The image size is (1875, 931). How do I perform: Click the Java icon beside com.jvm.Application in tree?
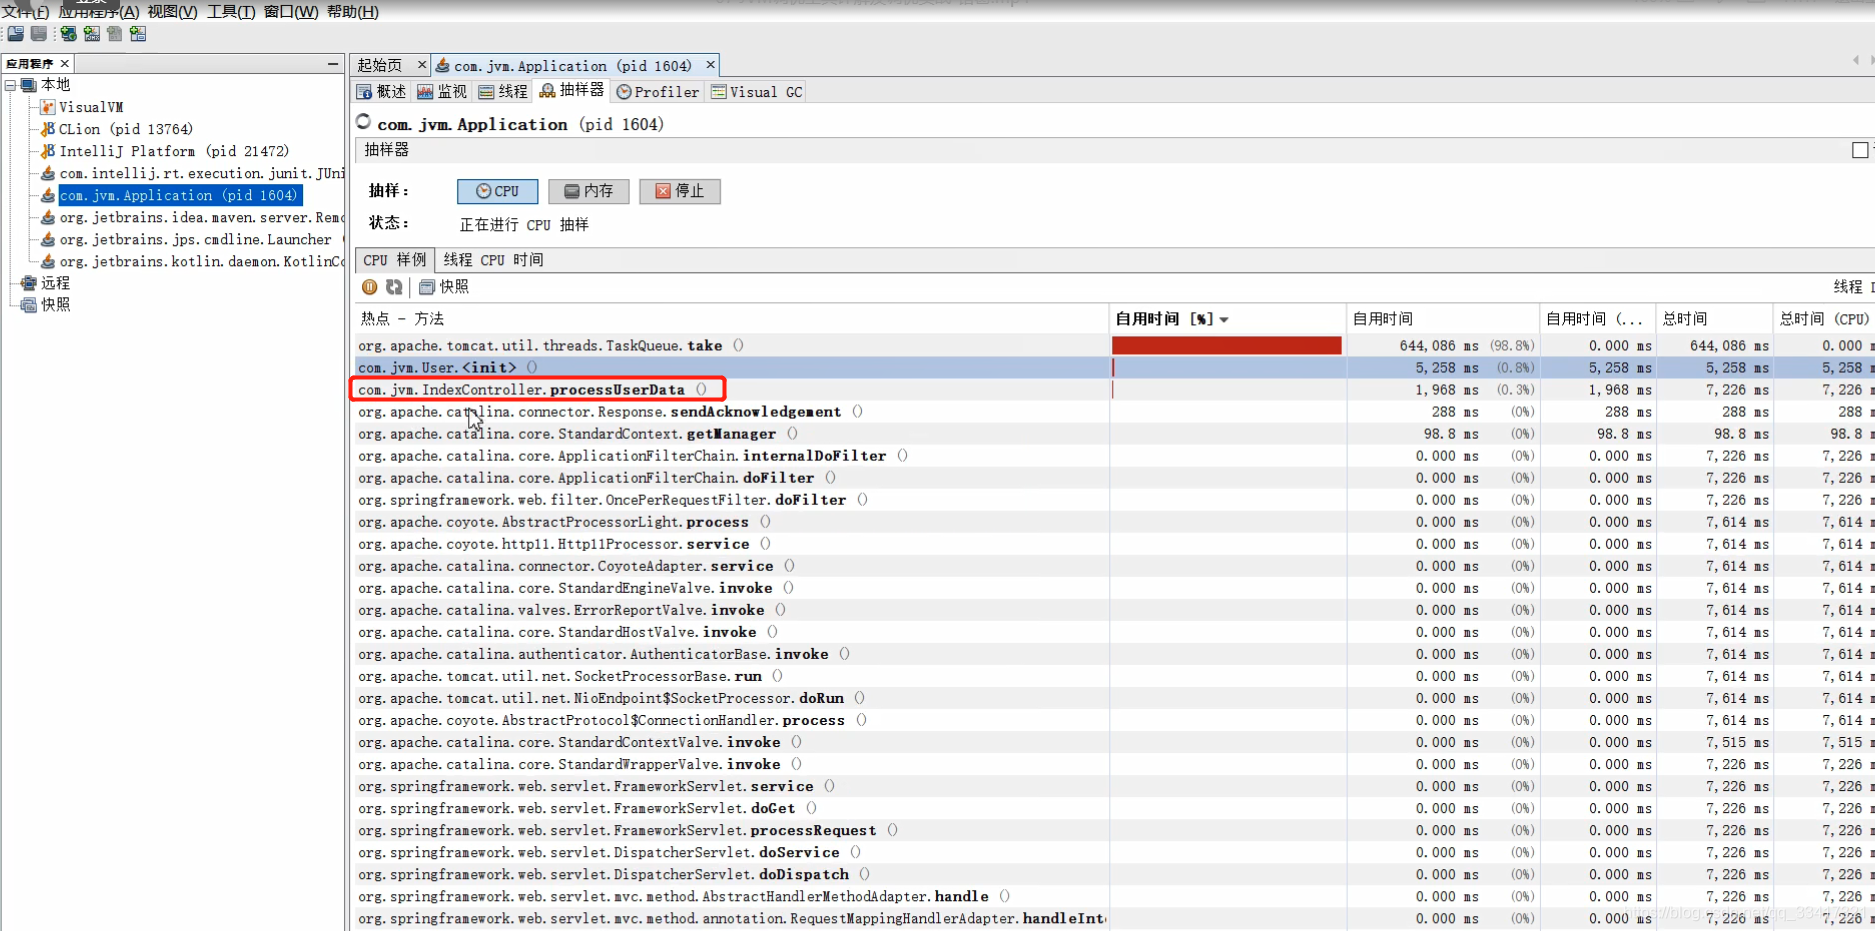[x=47, y=195]
